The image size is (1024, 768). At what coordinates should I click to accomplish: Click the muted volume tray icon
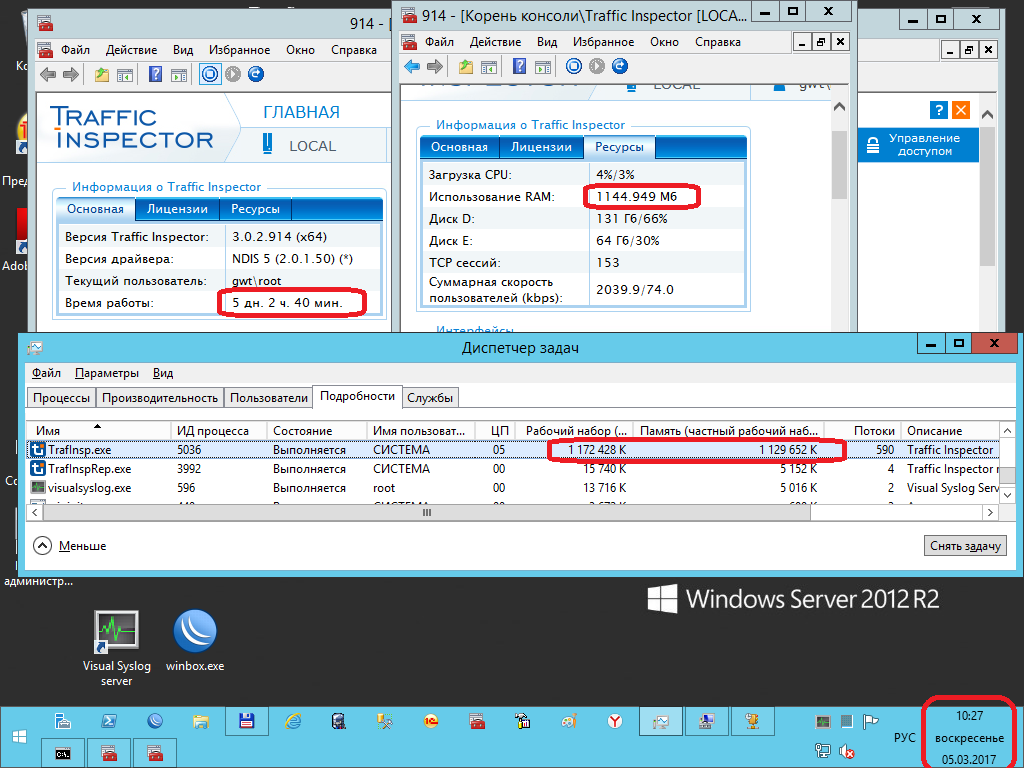click(847, 752)
